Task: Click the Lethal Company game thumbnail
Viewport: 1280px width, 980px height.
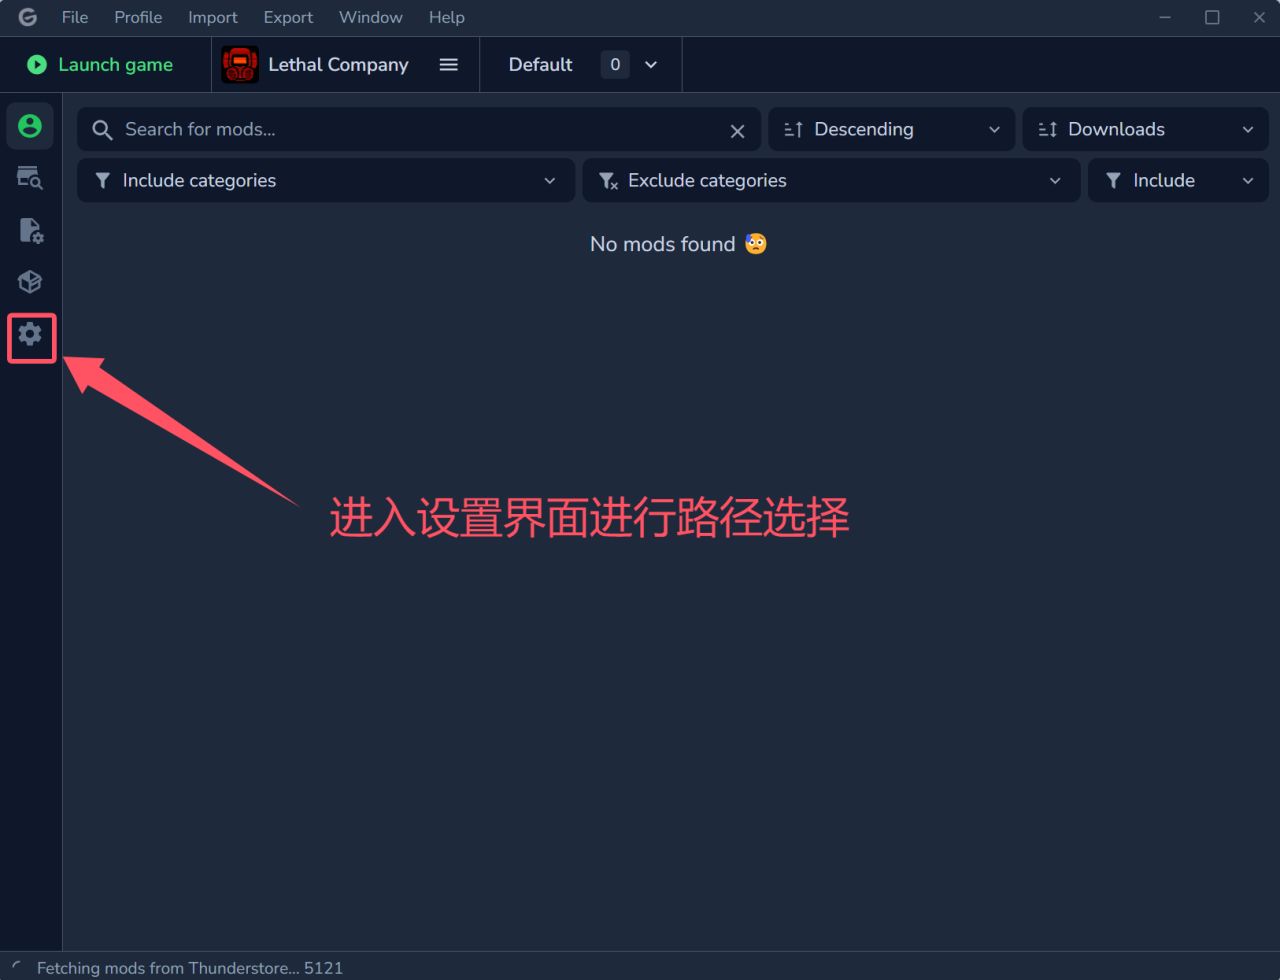Action: pos(240,65)
